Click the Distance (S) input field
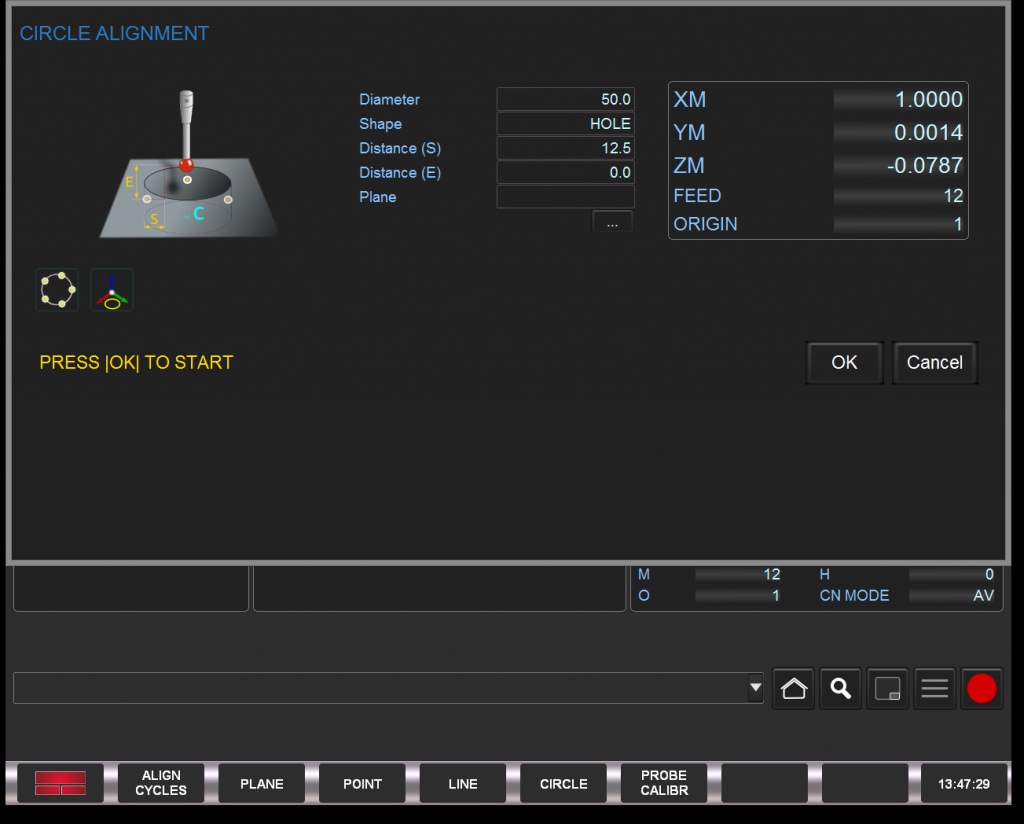The height and width of the screenshot is (824, 1024). click(x=565, y=148)
